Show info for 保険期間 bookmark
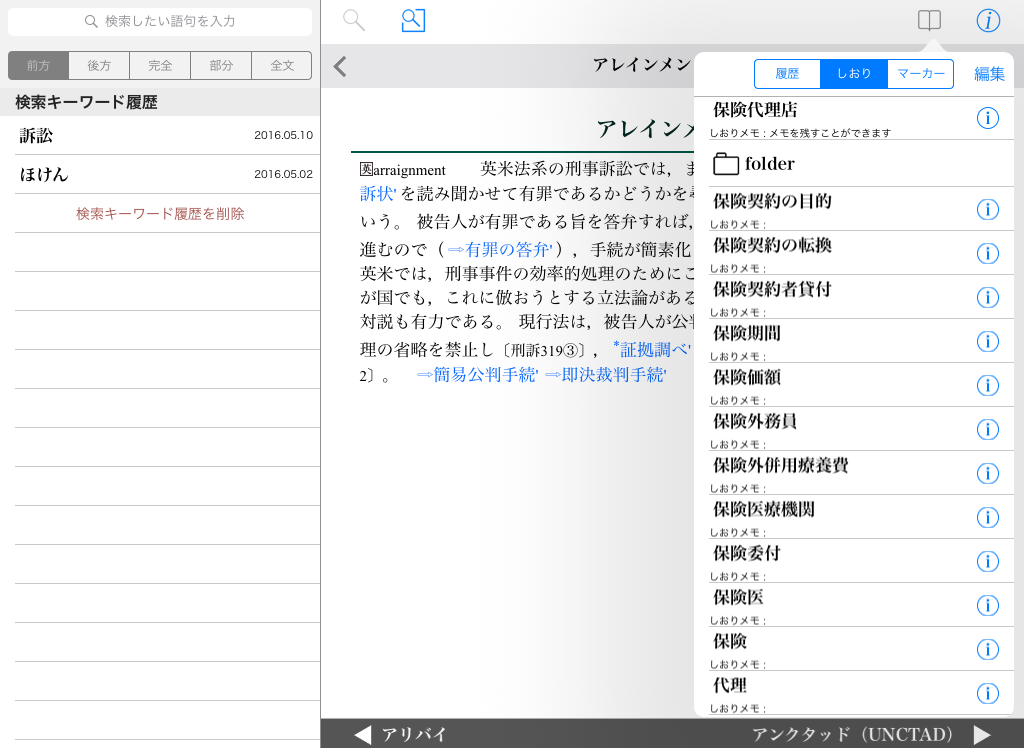The image size is (1024, 748). pyautogui.click(x=987, y=341)
